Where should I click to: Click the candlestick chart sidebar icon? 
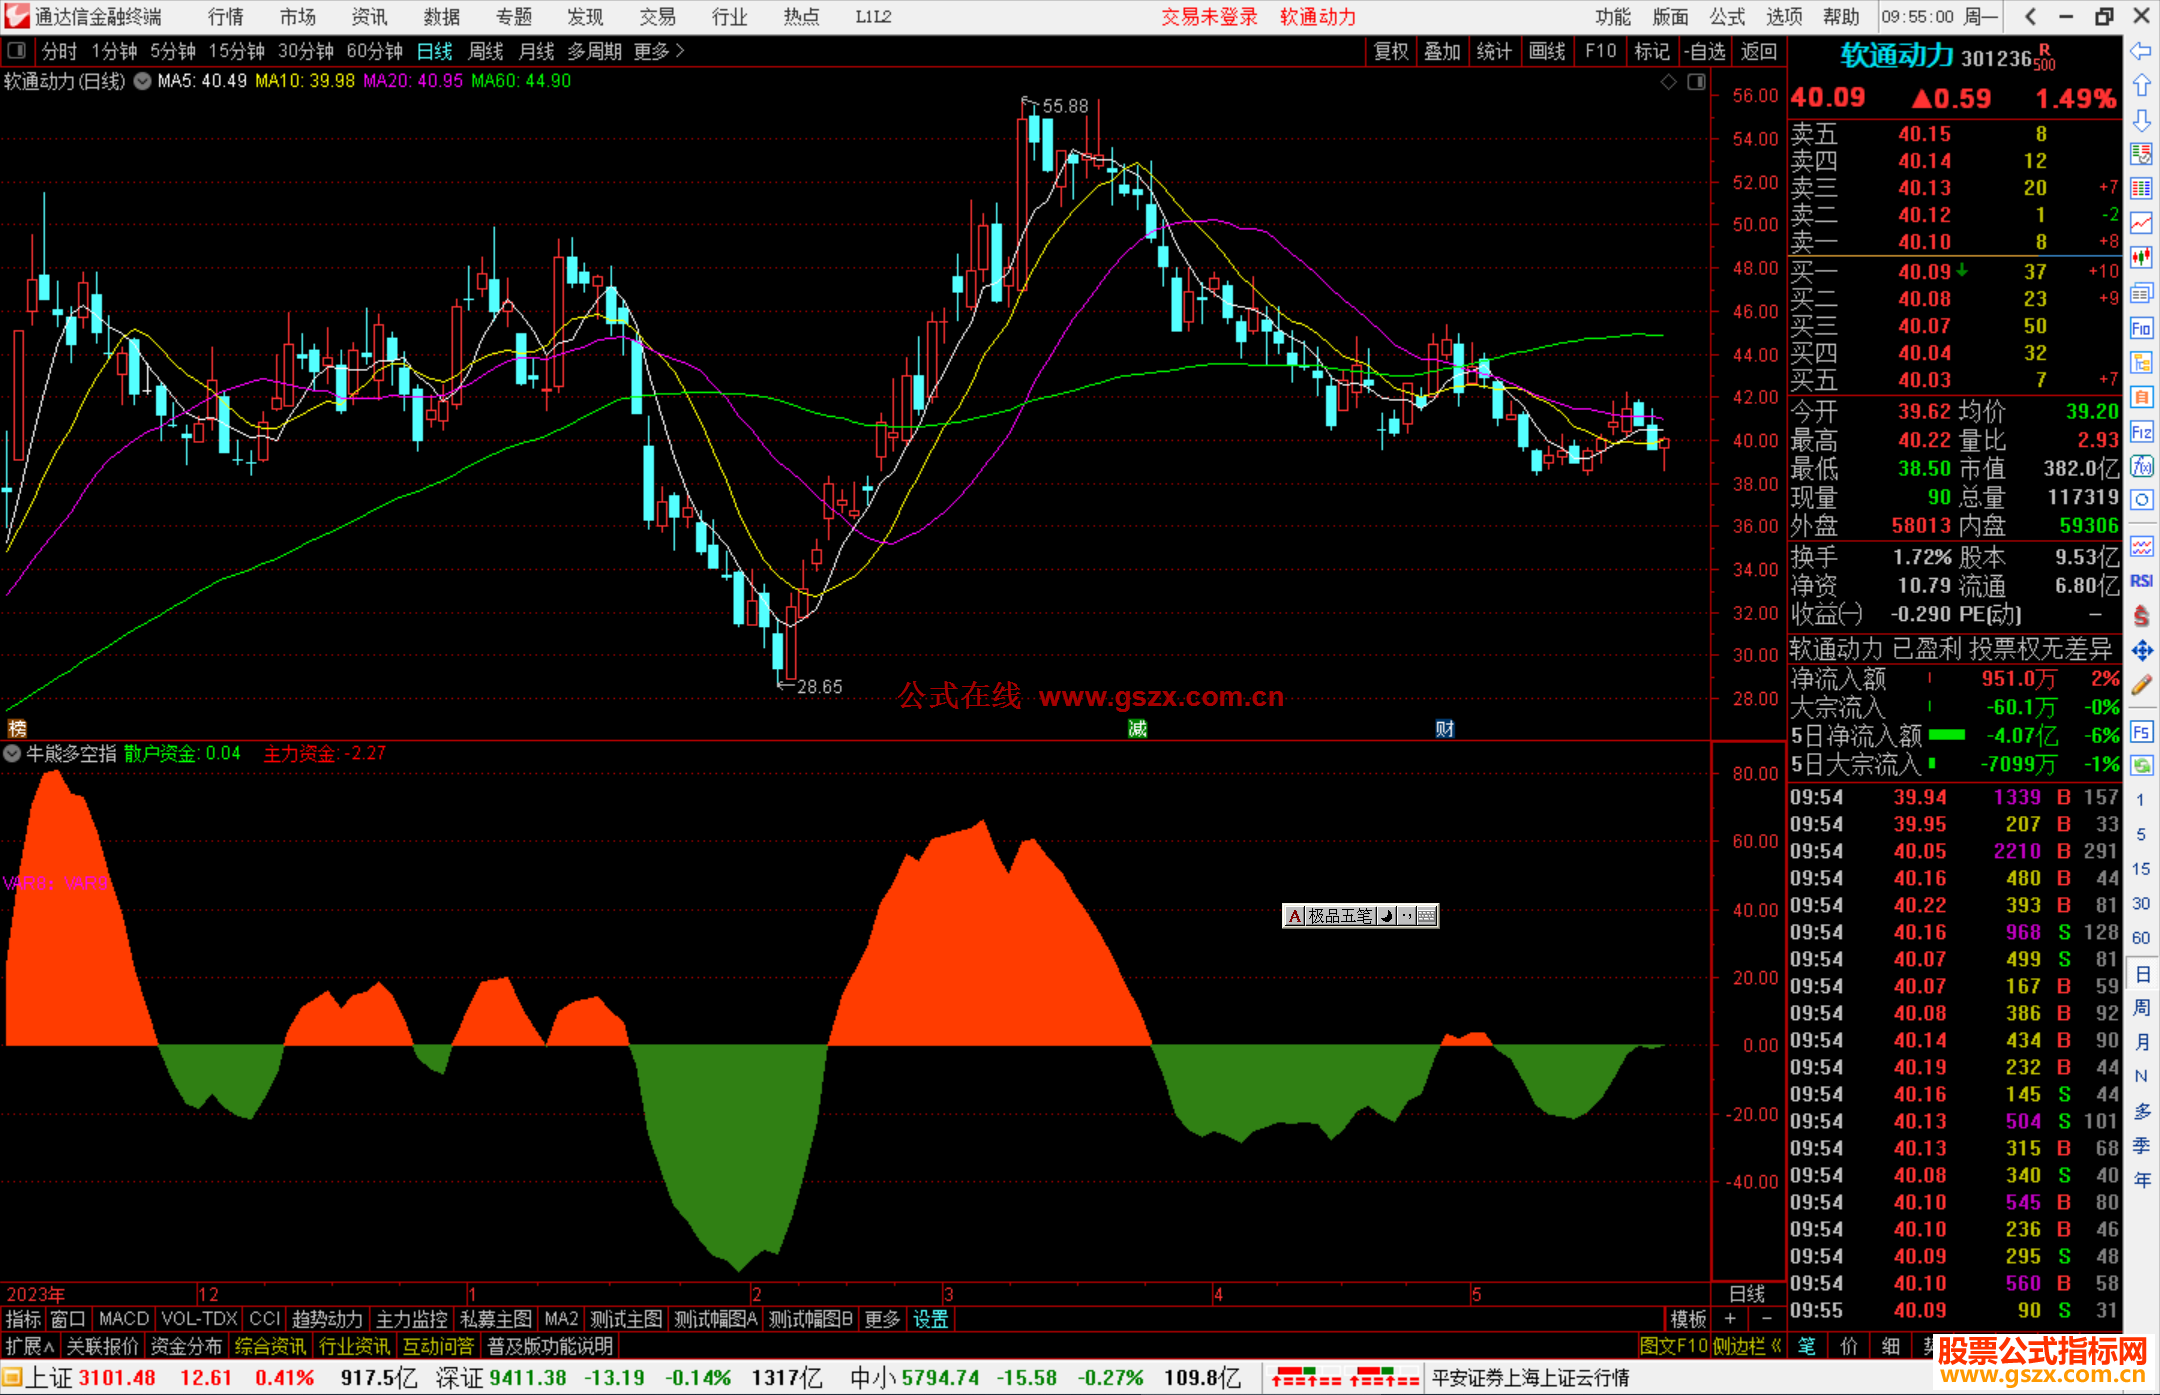tap(2141, 258)
